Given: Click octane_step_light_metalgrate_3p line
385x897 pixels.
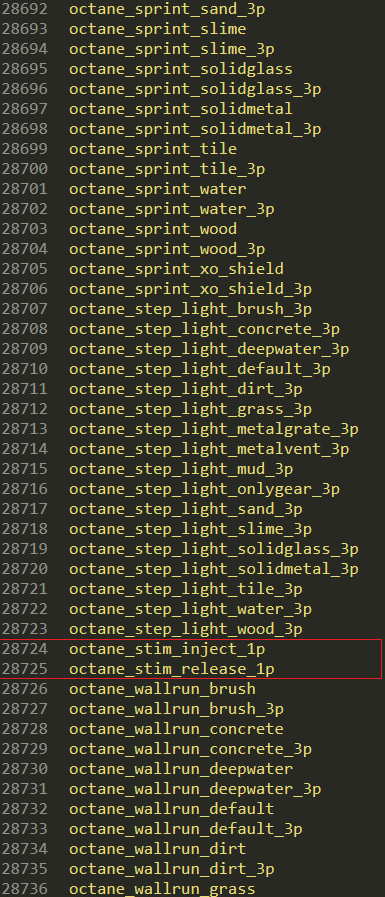Looking at the screenshot, I should pyautogui.click(x=214, y=429).
